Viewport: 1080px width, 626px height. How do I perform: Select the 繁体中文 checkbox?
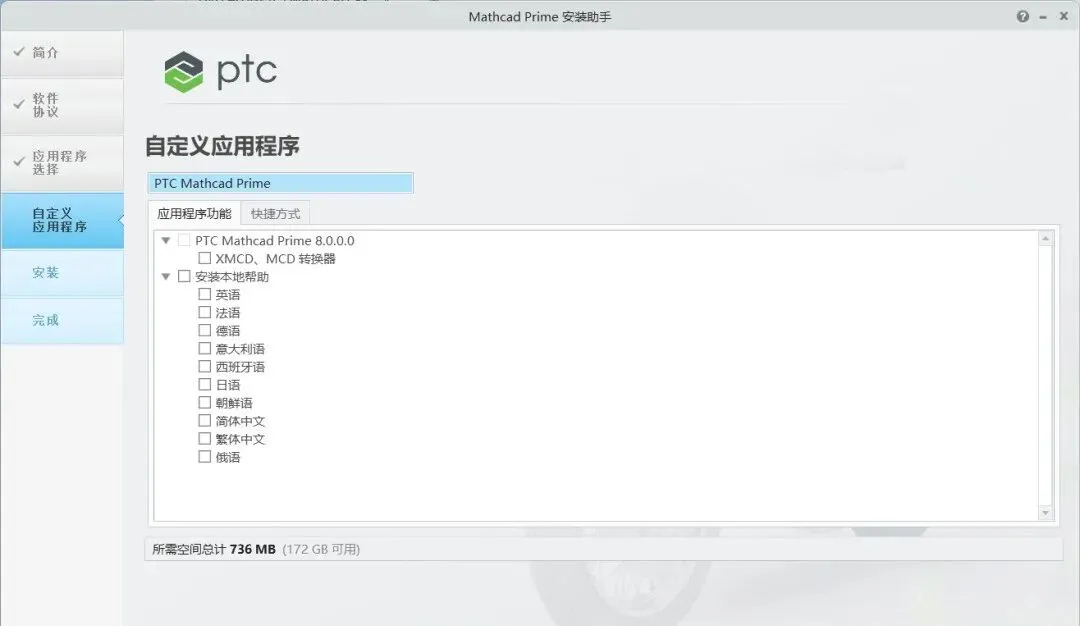(205, 439)
